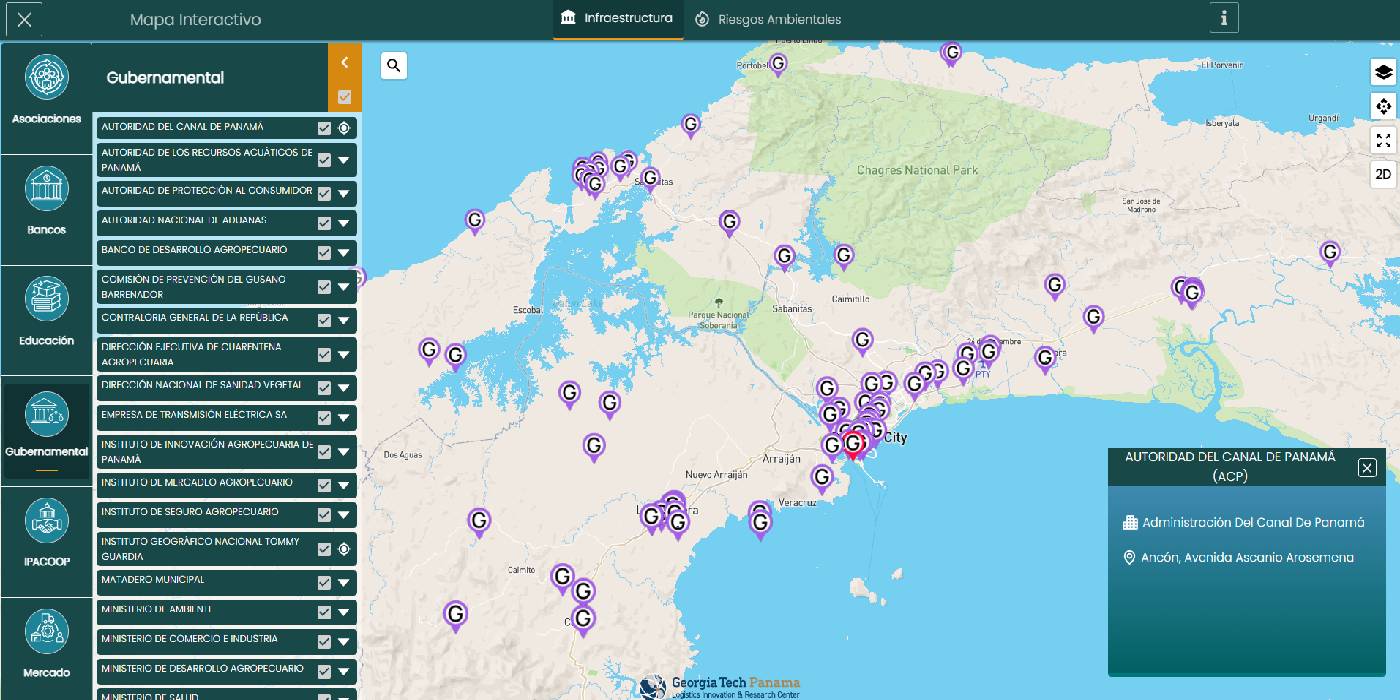Image resolution: width=1400 pixels, height=700 pixels.
Task: Close the Mapa Interactivo panel with X
Action: coord(25,19)
